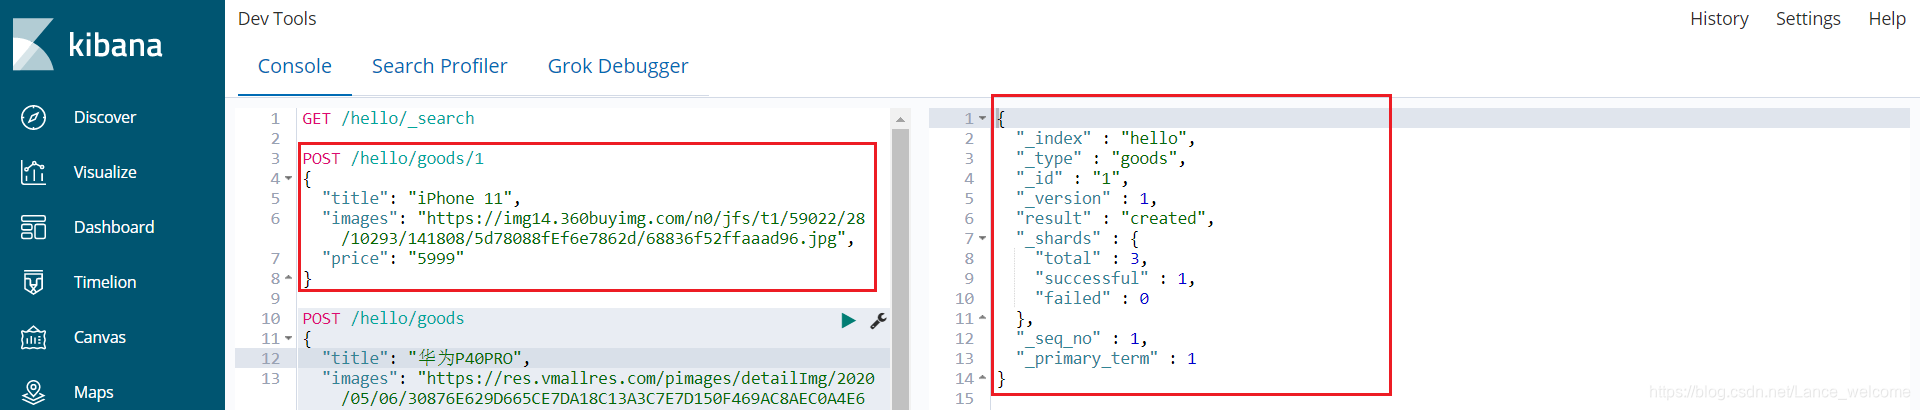Click the "price": "5999" line
The height and width of the screenshot is (410, 1920).
[x=393, y=258]
